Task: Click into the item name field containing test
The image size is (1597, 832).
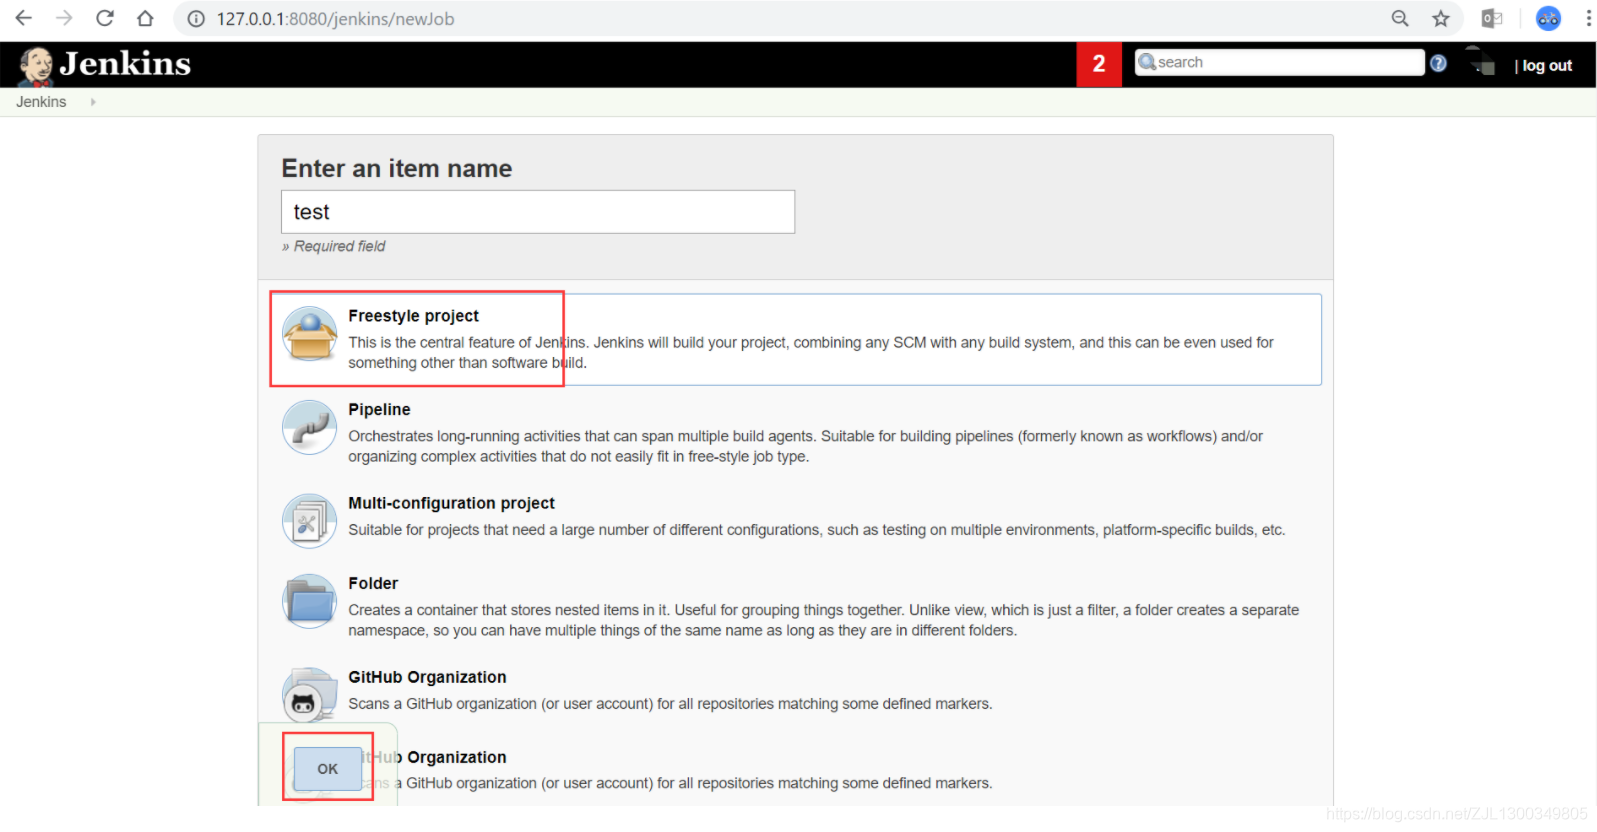Action: 538,212
